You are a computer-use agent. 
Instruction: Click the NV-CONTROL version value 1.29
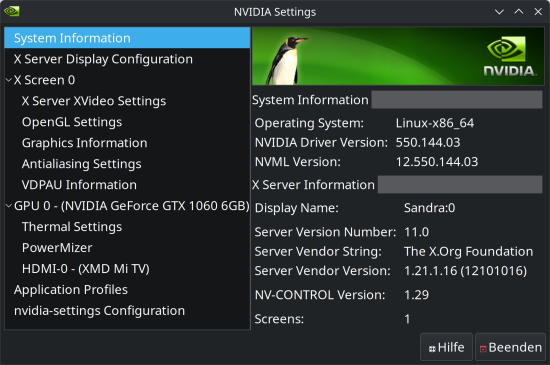(416, 295)
